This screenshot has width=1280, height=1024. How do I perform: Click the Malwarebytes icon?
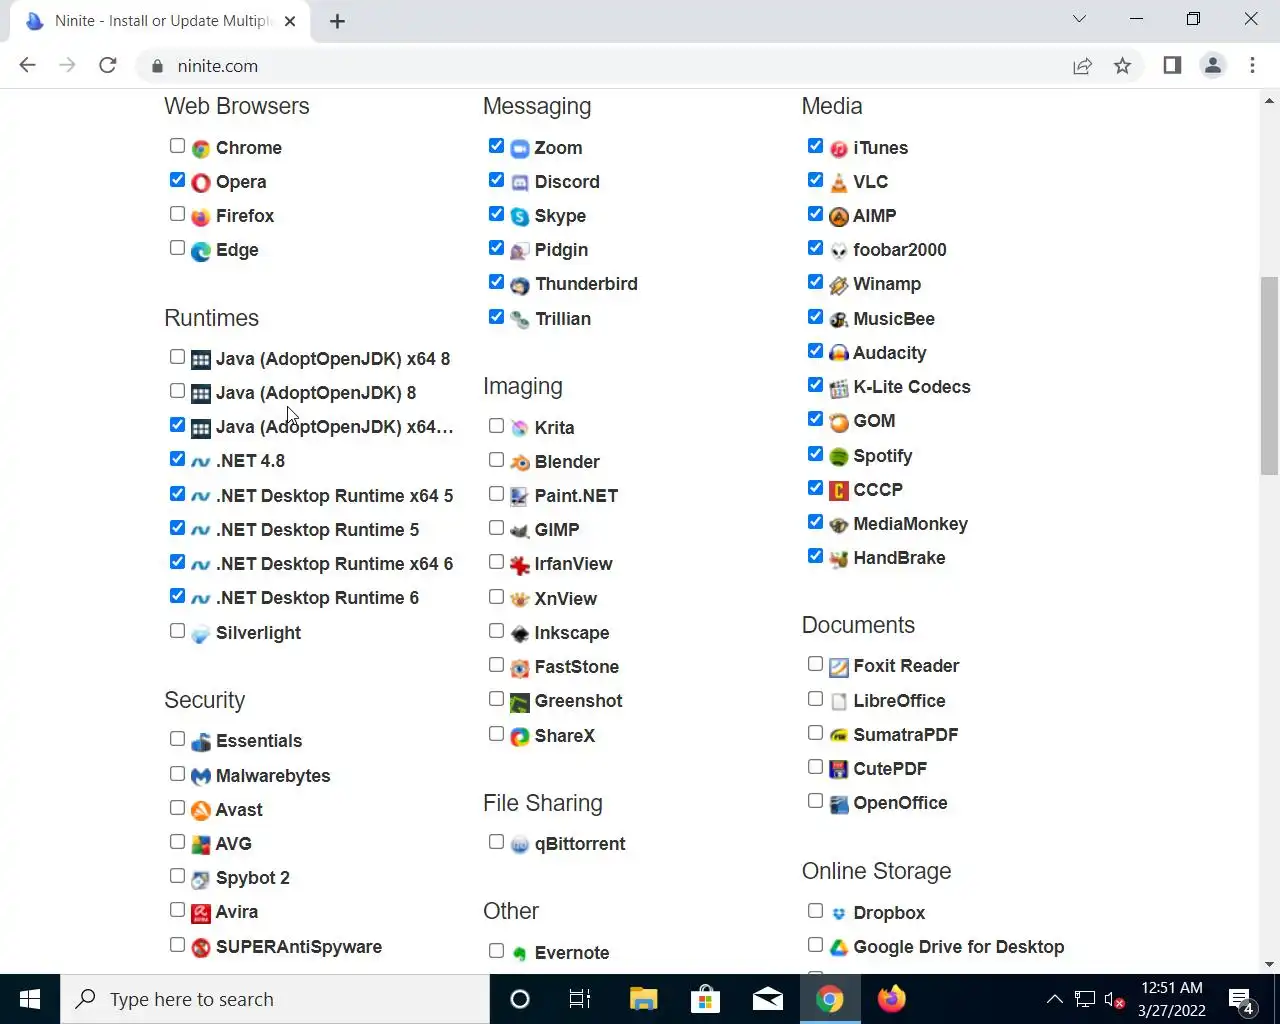coord(201,776)
